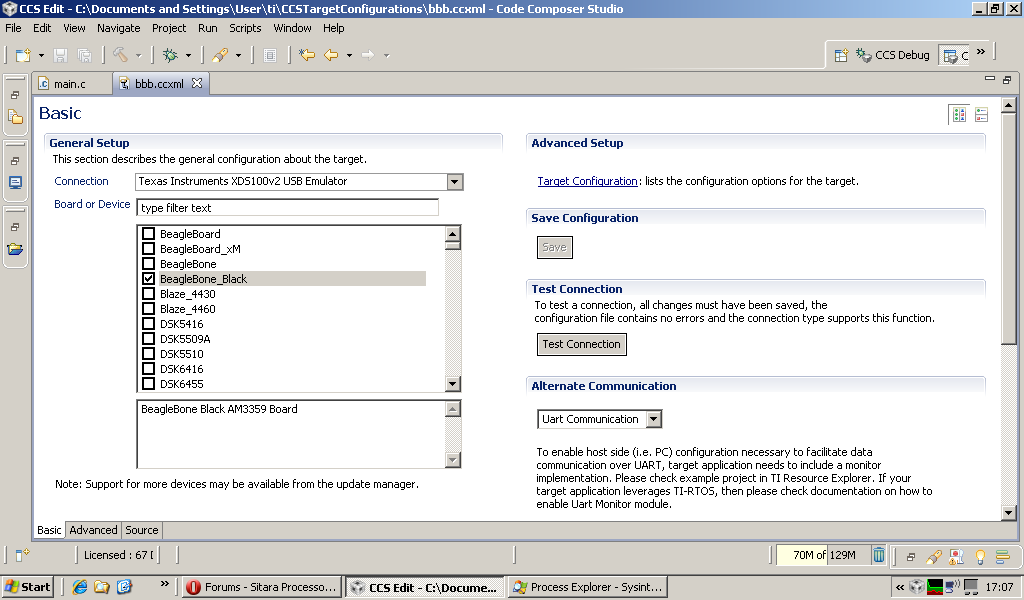Click scroll-down arrow of main editor scrollbar

point(1008,513)
